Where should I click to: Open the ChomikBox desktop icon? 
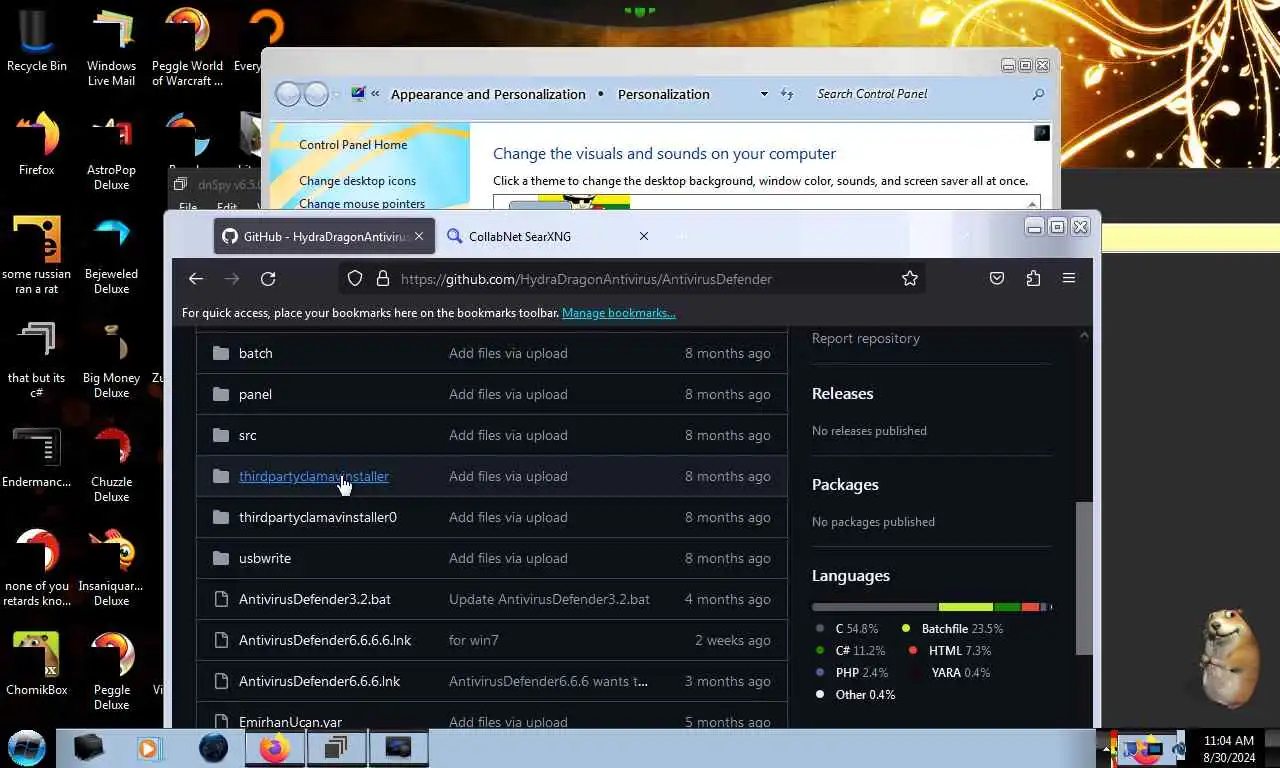point(37,664)
